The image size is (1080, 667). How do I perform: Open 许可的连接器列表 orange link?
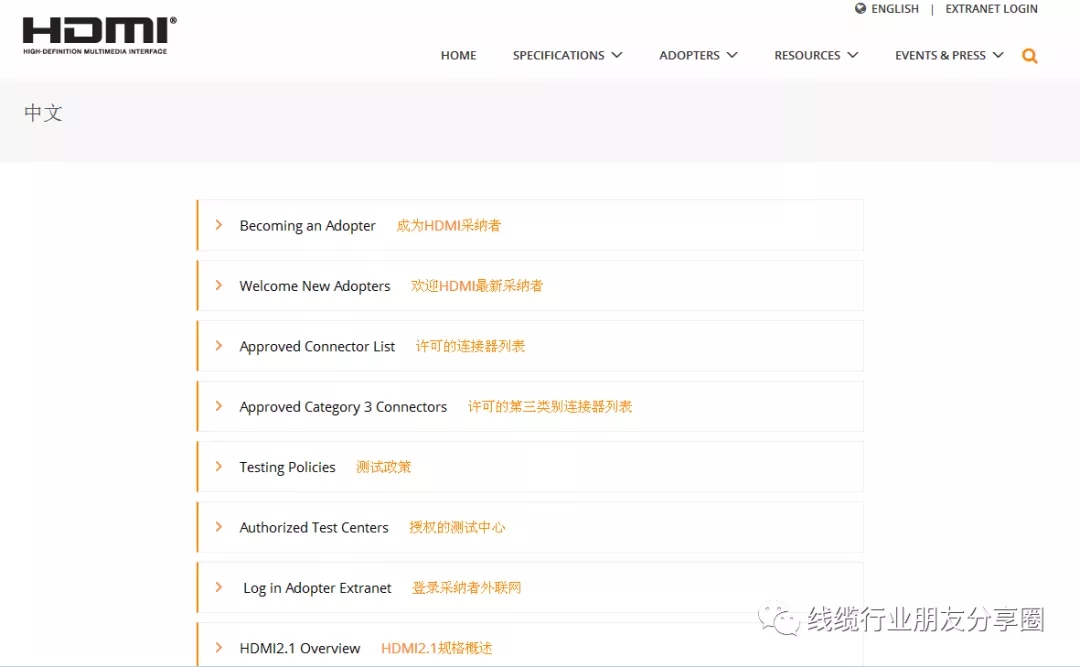470,346
